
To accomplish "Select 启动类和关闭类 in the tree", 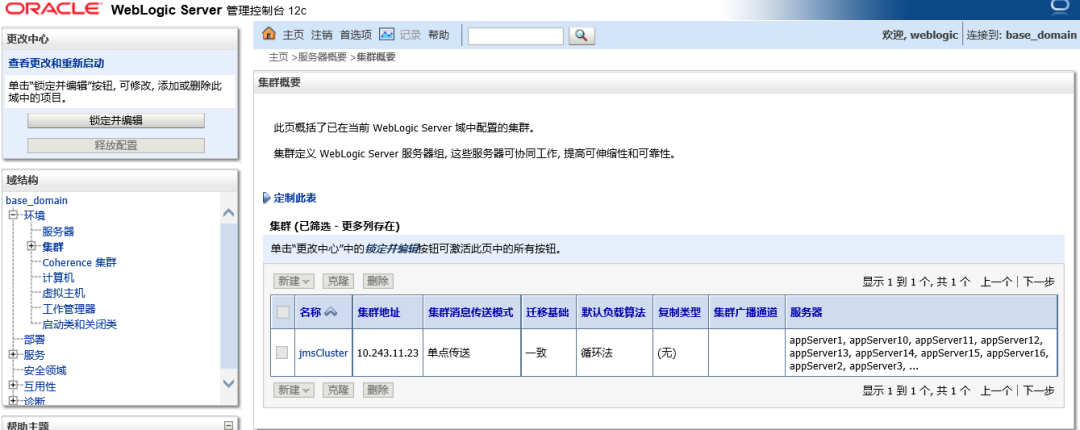I will coord(80,325).
